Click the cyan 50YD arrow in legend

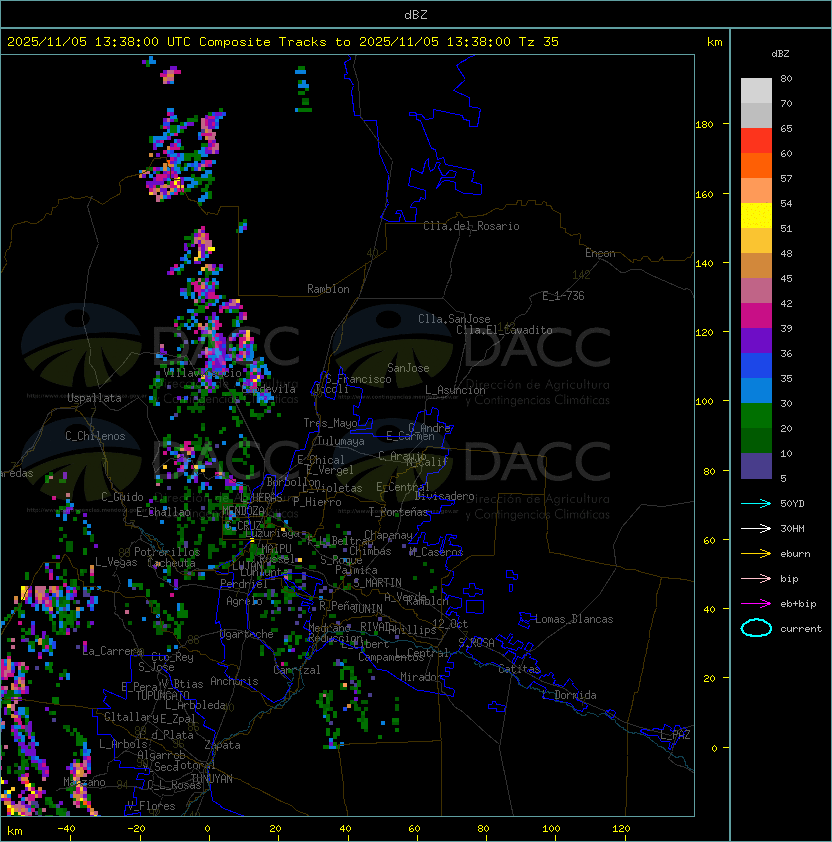pyautogui.click(x=756, y=503)
